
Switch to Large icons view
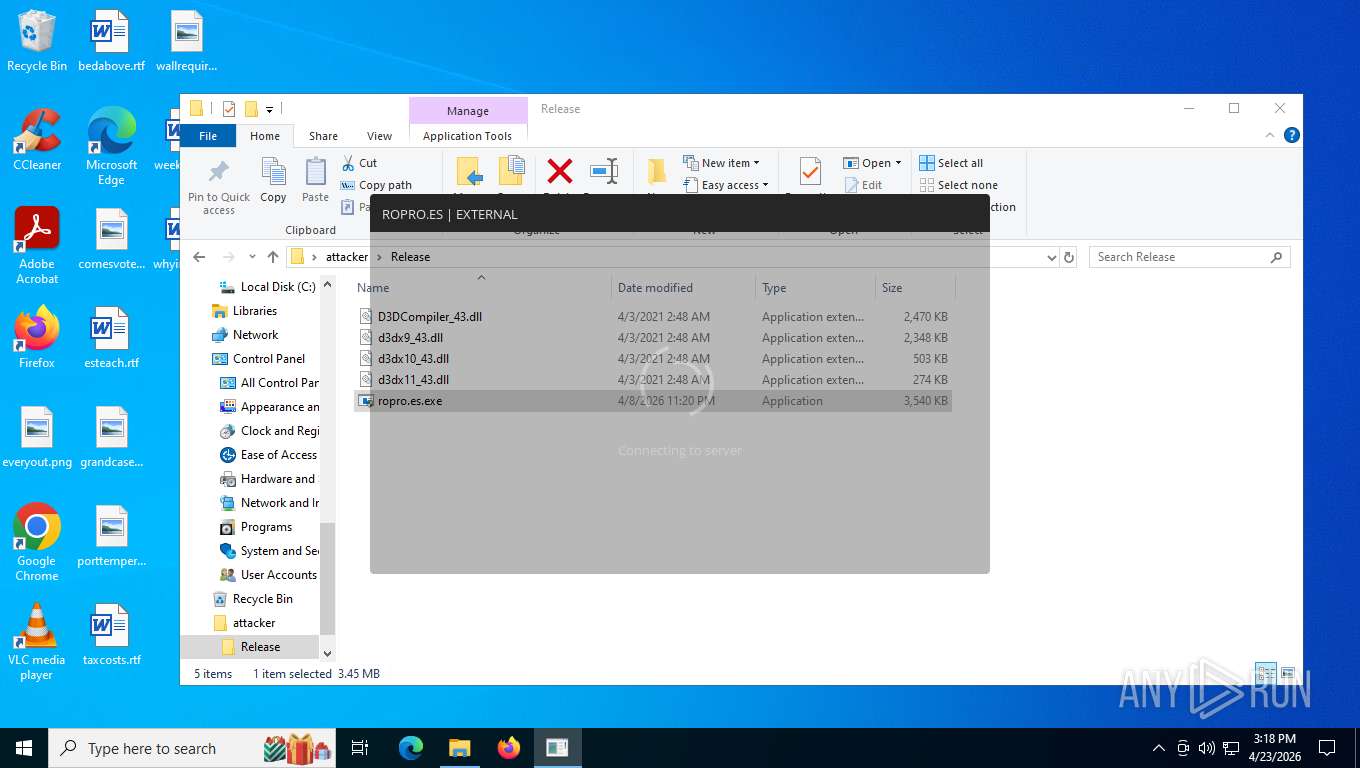pos(1287,673)
